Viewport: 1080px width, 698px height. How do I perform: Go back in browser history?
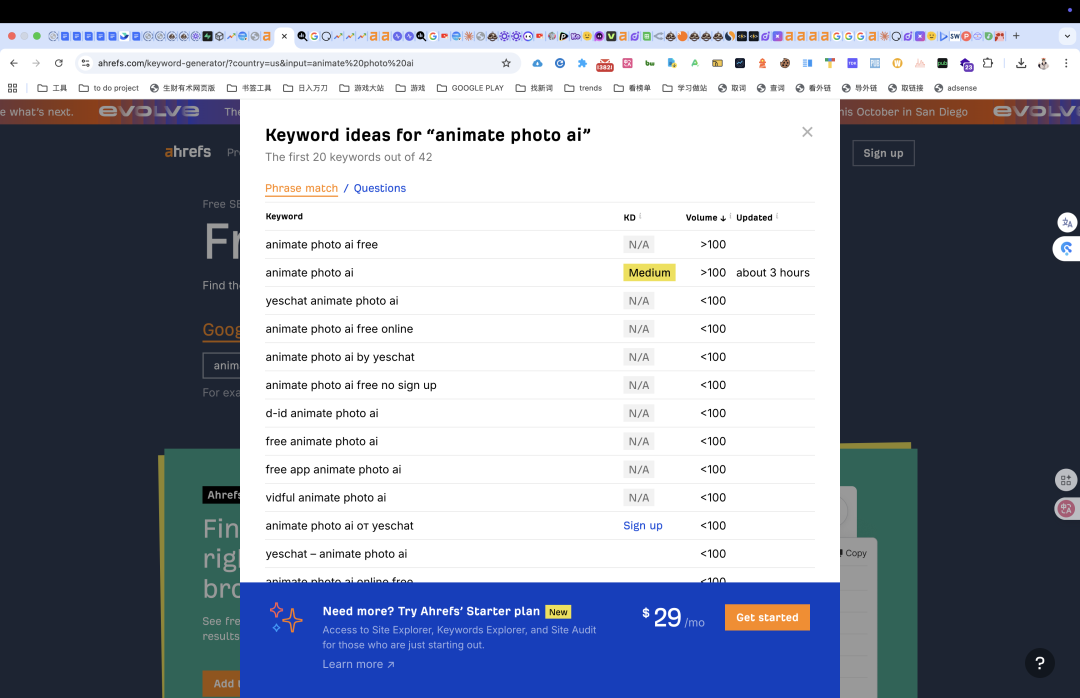pyautogui.click(x=14, y=63)
